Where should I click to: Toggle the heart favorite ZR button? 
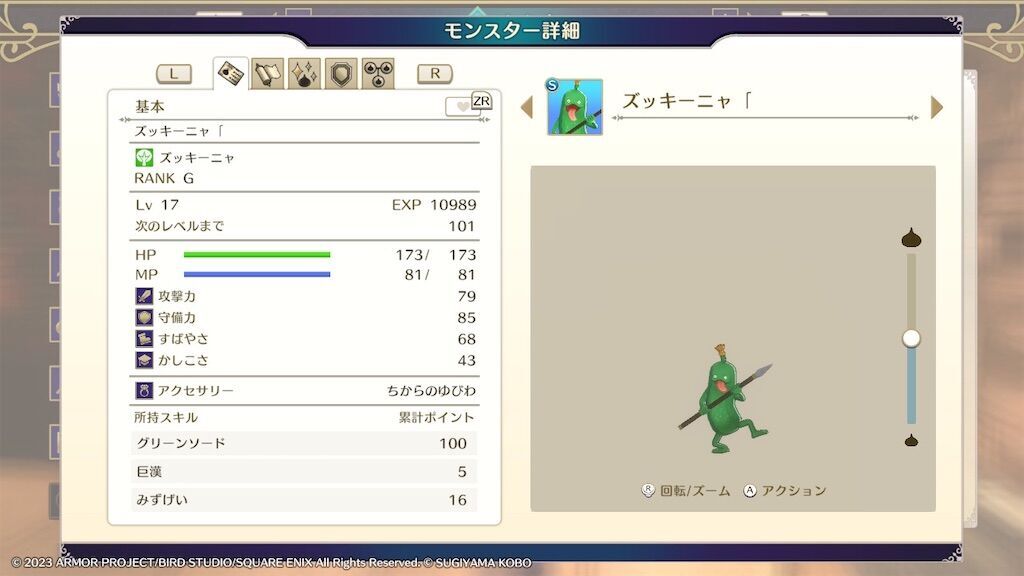[468, 104]
